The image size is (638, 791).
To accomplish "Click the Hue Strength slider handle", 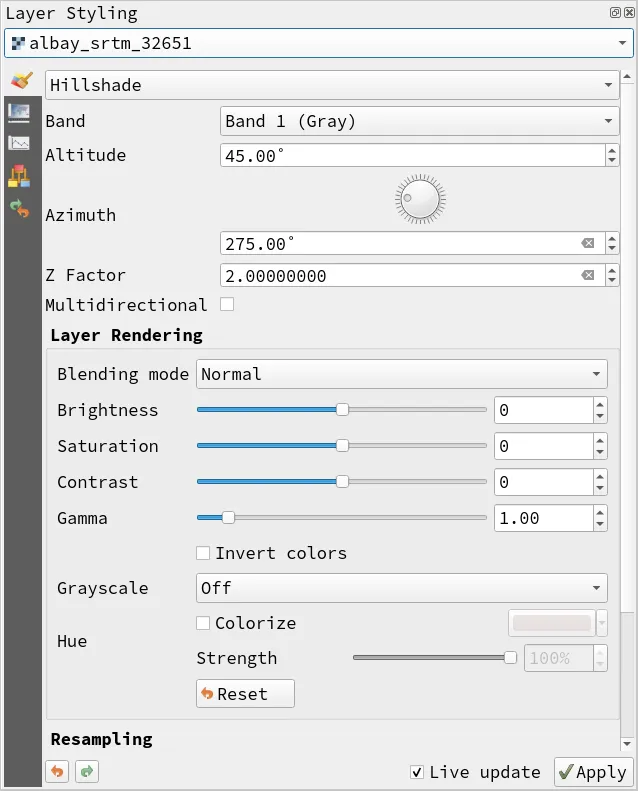I will point(510,658).
